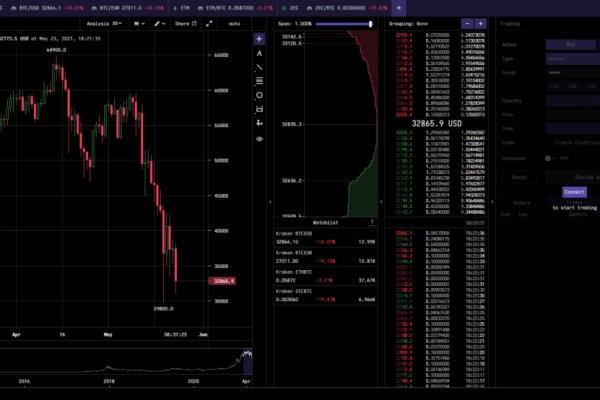The image size is (600, 400).
Task: Click the Connect button to start trading
Action: point(574,191)
